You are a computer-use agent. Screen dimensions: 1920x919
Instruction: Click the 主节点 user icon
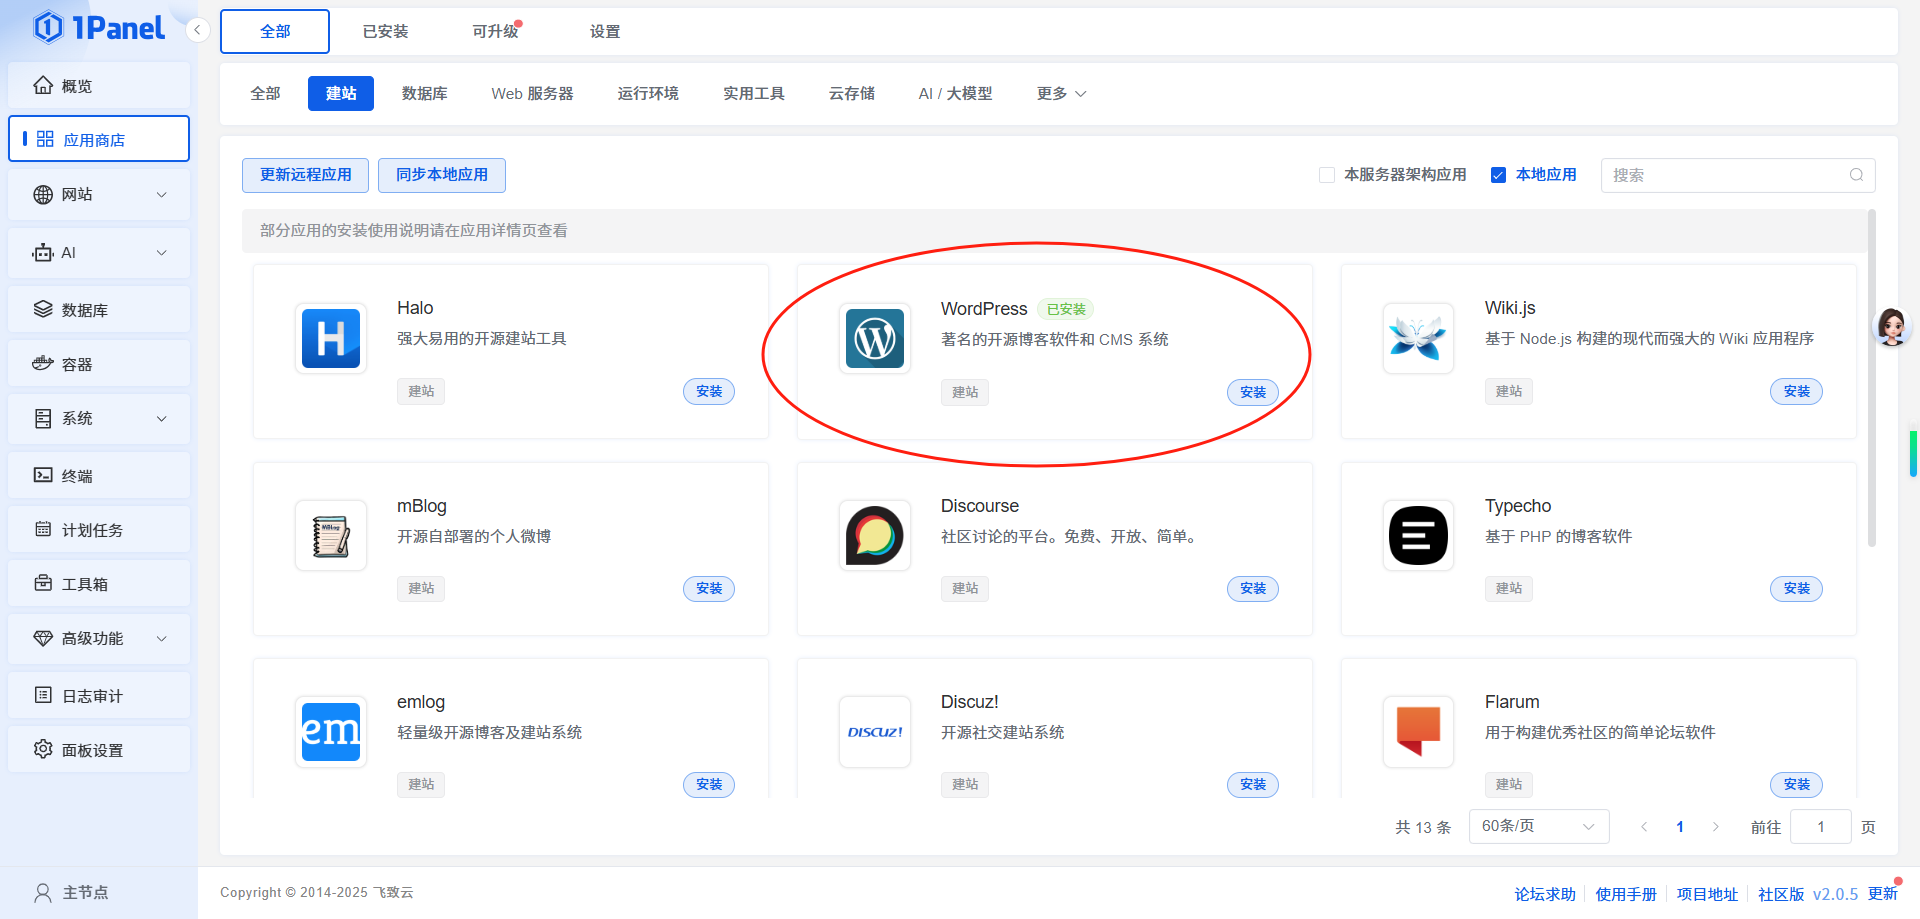(x=43, y=892)
